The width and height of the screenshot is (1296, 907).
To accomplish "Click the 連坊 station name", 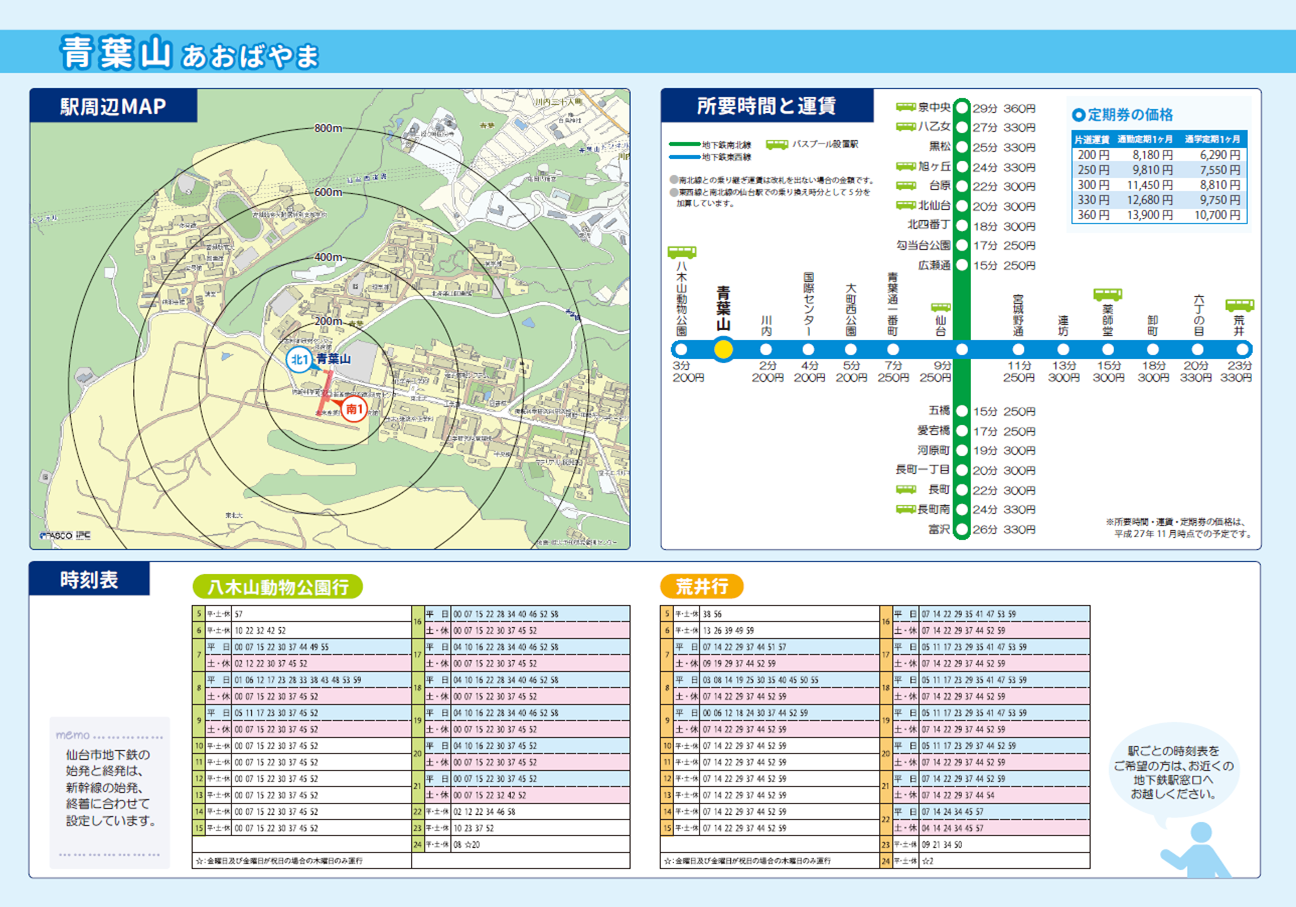I will pyautogui.click(x=1064, y=325).
